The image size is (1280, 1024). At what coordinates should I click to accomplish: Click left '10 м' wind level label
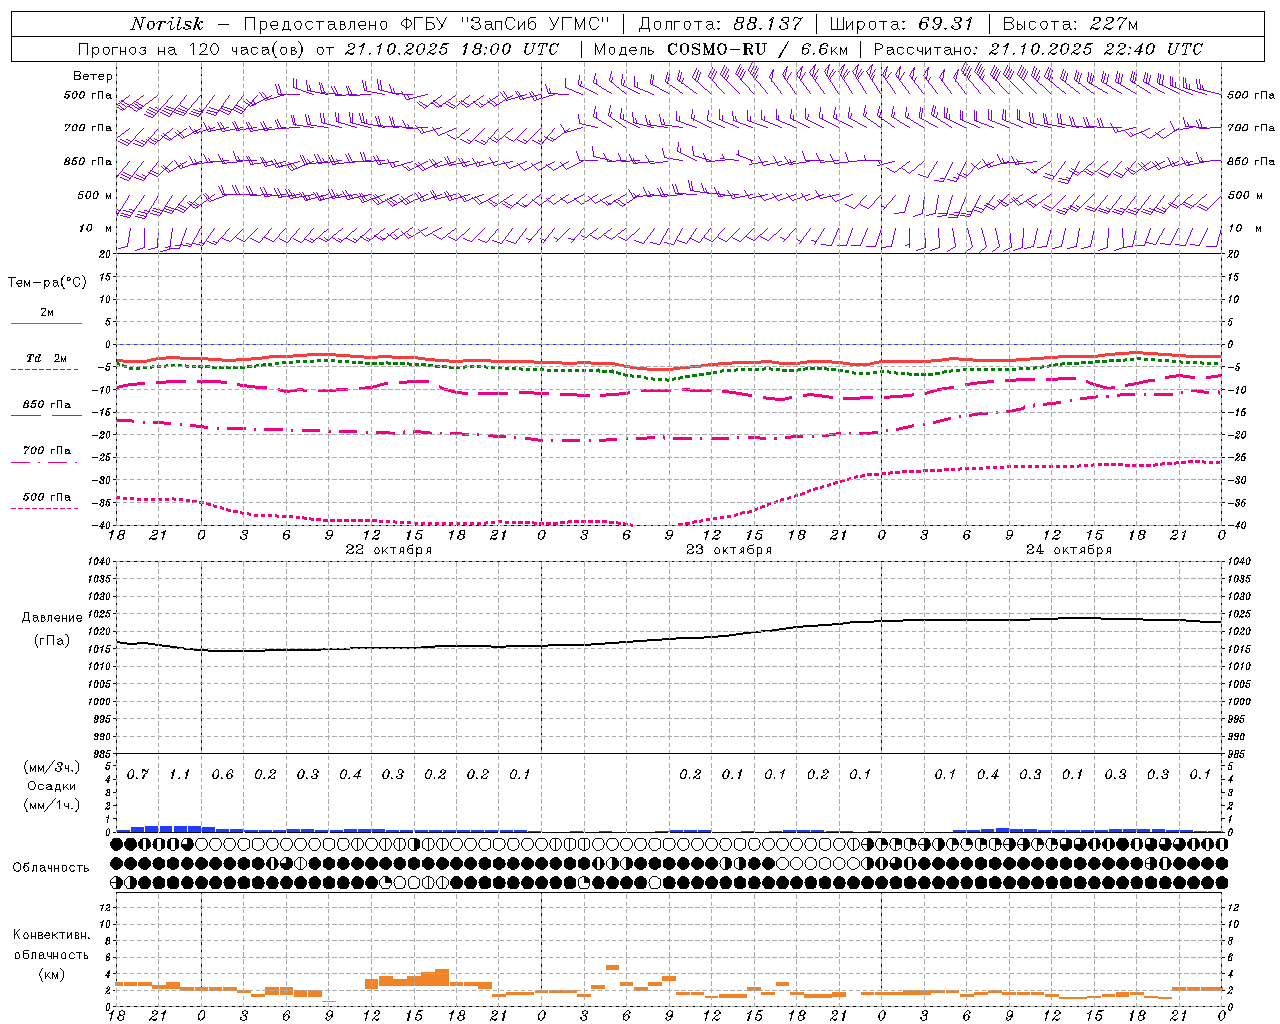click(95, 228)
